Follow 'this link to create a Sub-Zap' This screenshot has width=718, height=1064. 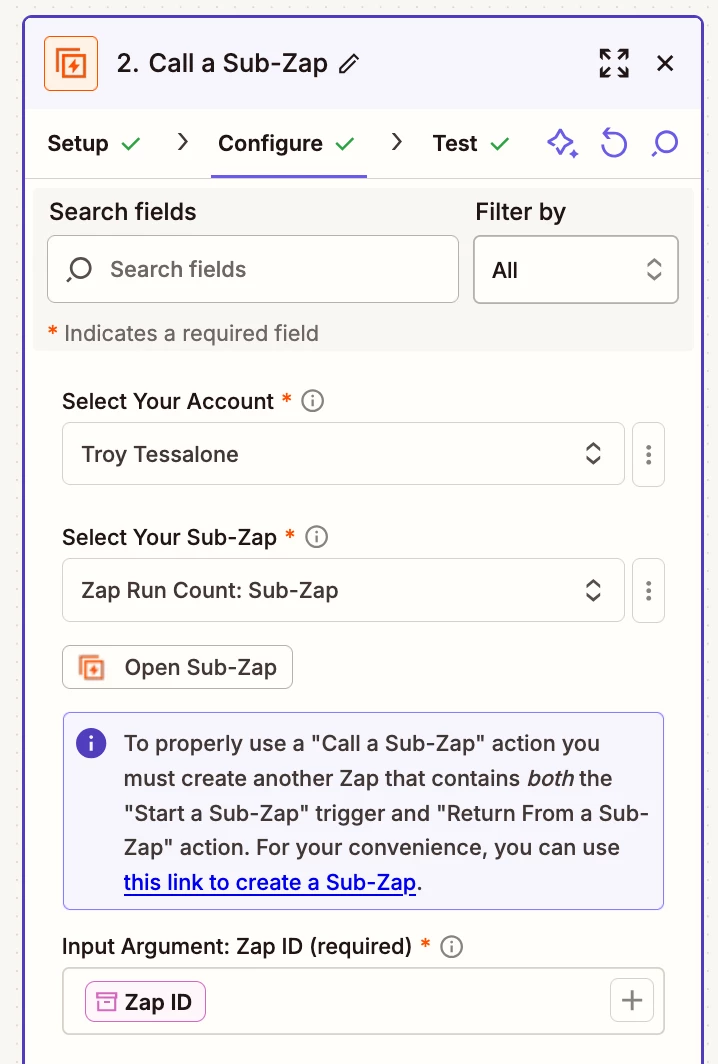[269, 883]
